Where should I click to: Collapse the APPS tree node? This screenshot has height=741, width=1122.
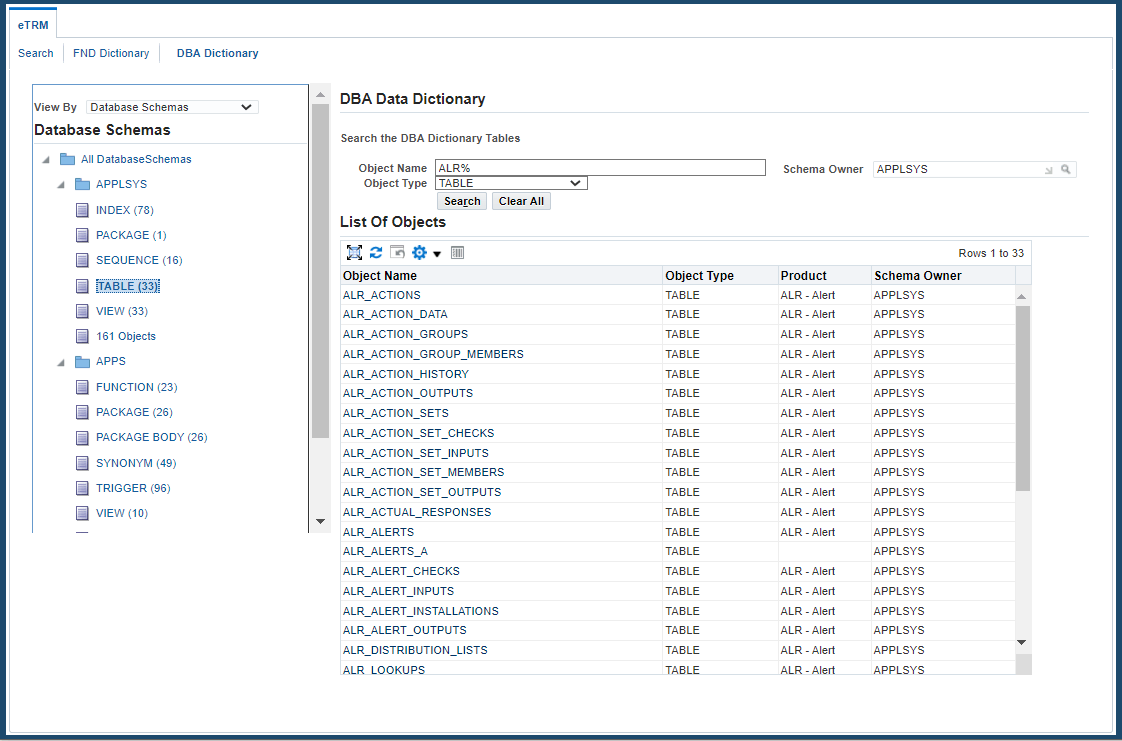click(60, 361)
